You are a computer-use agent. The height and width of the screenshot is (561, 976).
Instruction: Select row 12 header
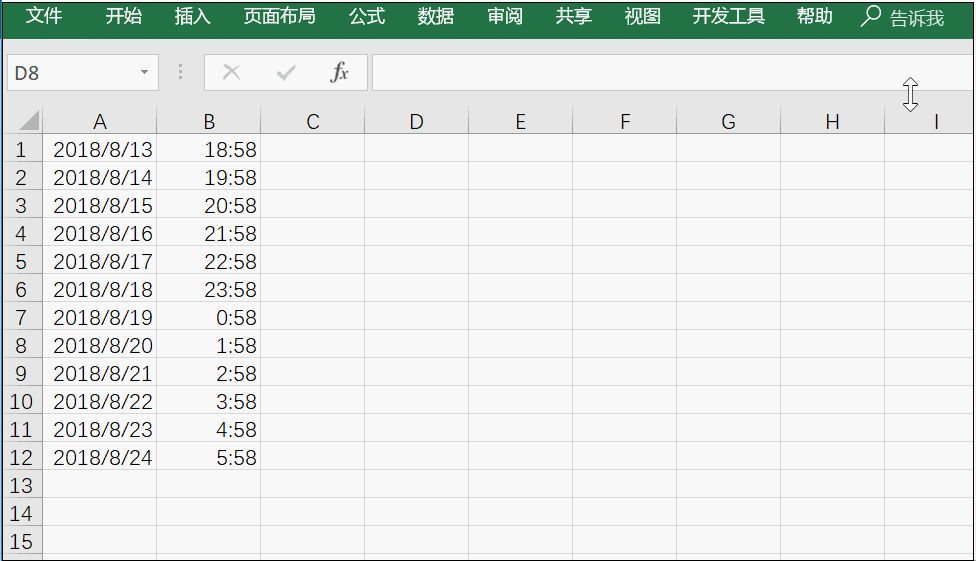pos(21,457)
